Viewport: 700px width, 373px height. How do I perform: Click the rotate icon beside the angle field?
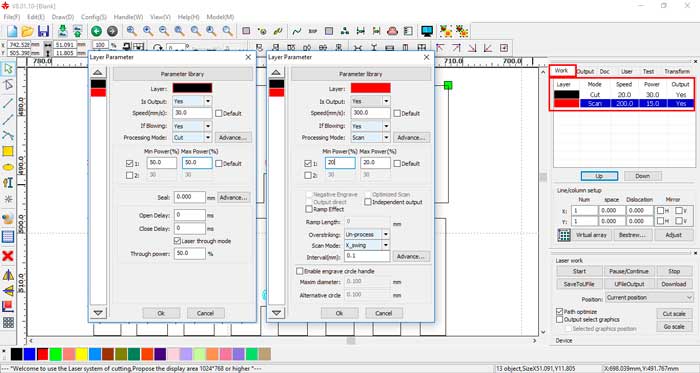click(x=158, y=47)
